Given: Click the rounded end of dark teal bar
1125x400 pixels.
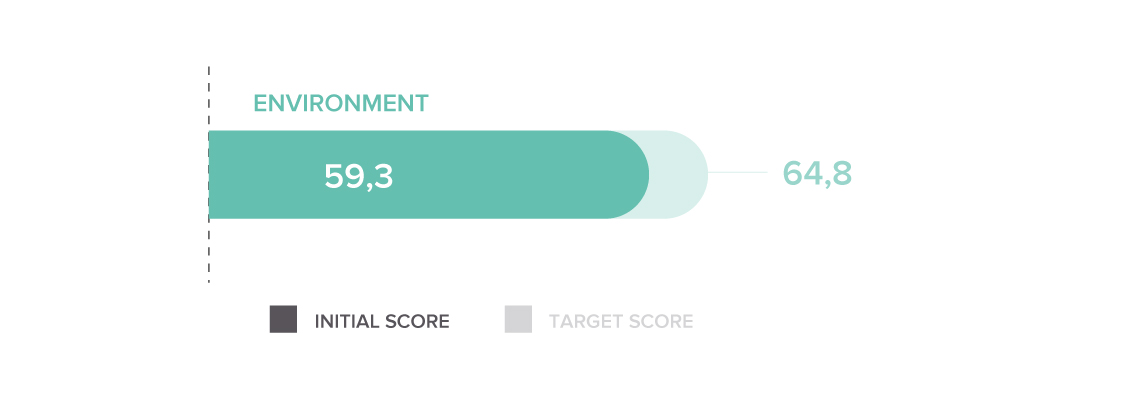Looking at the screenshot, I should tap(631, 174).
